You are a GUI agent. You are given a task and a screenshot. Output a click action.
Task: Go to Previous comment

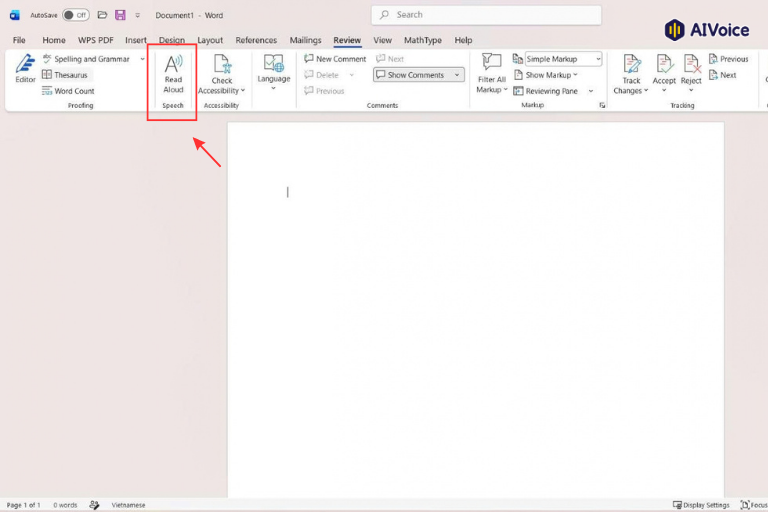click(x=324, y=91)
